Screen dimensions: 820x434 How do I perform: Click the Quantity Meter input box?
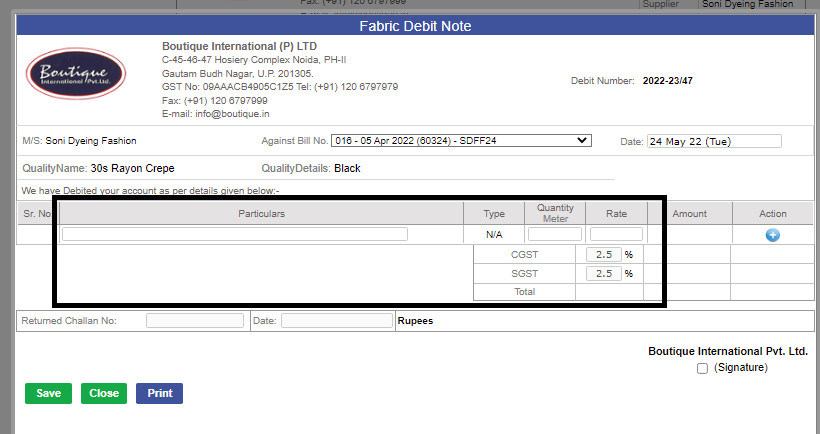pyautogui.click(x=555, y=234)
